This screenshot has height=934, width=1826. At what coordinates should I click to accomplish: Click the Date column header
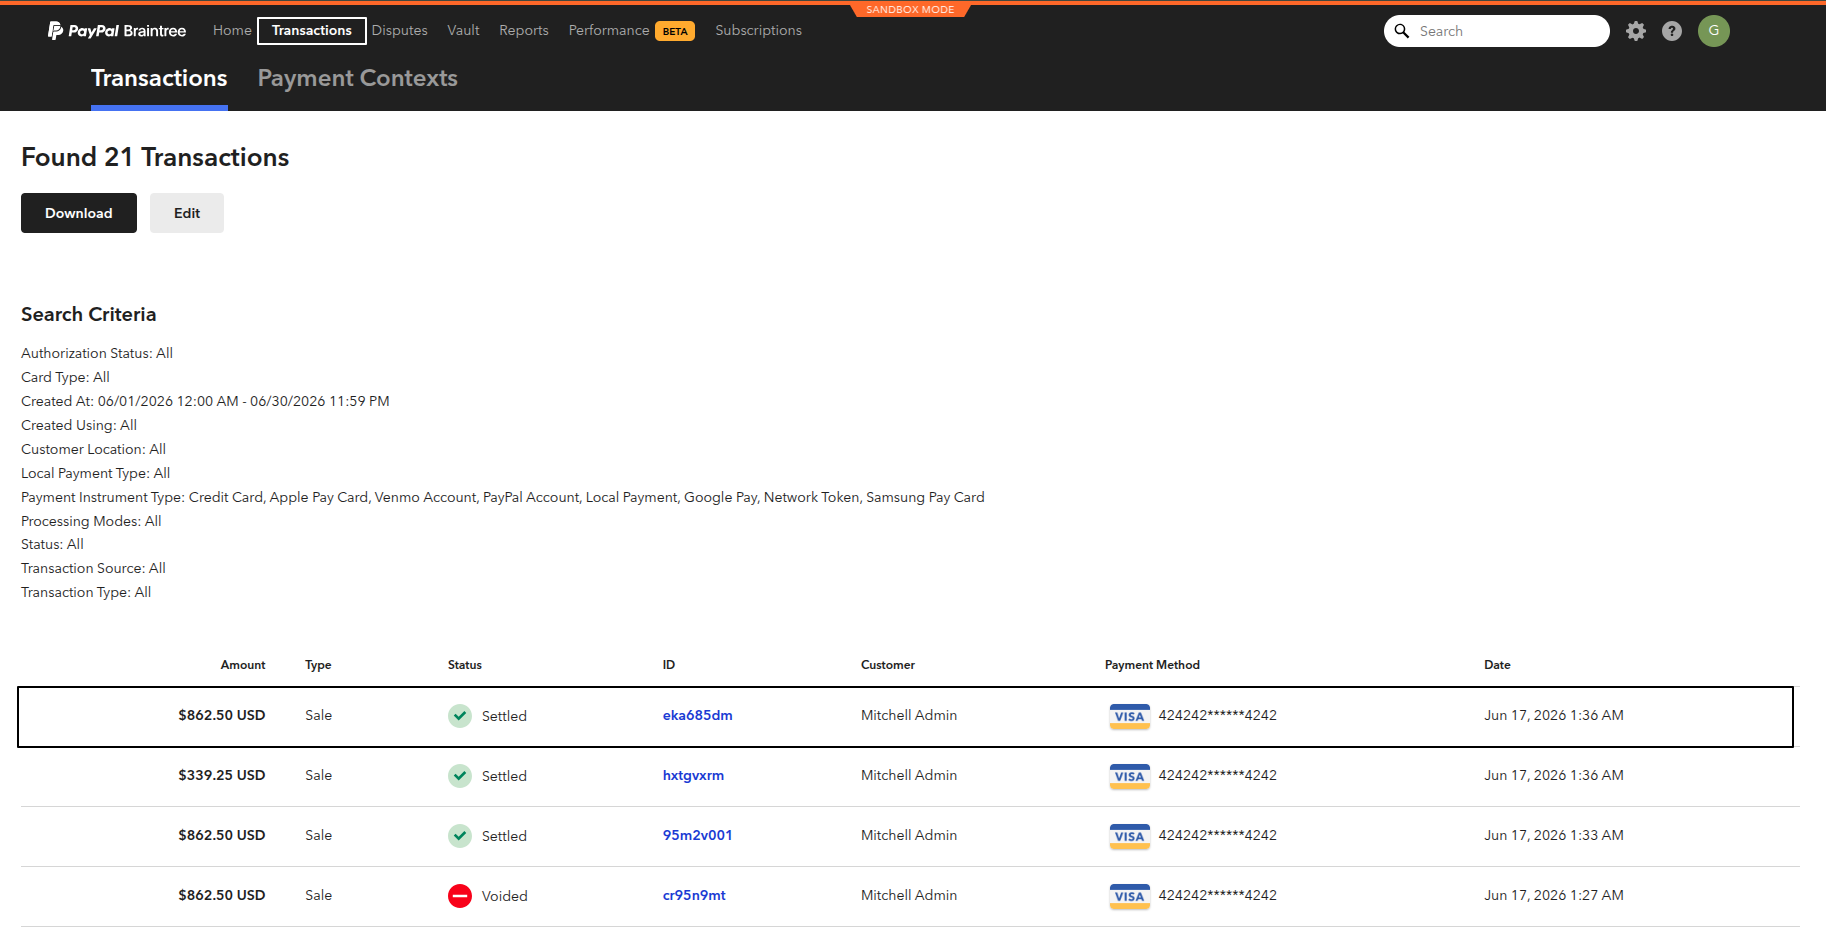tap(1497, 665)
